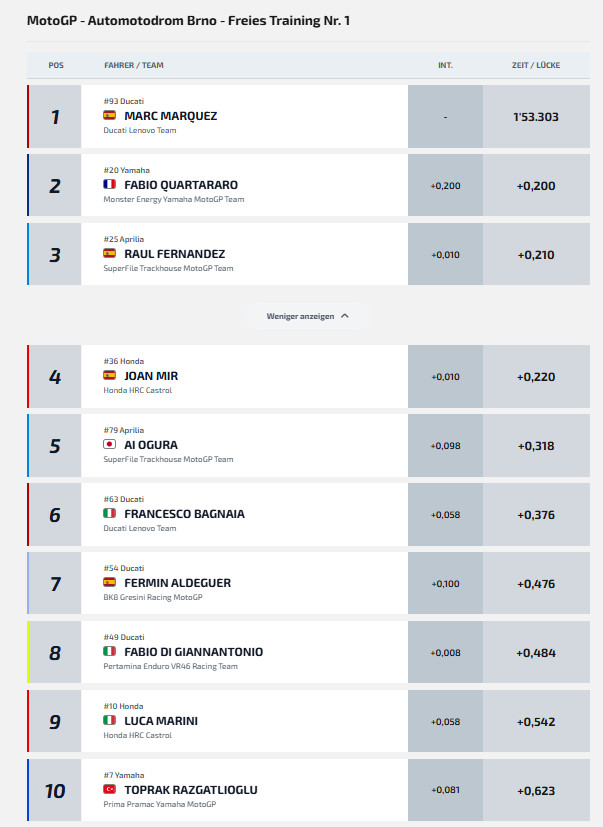Click the INT. column header
Viewport: 603px width, 827px height.
445,65
